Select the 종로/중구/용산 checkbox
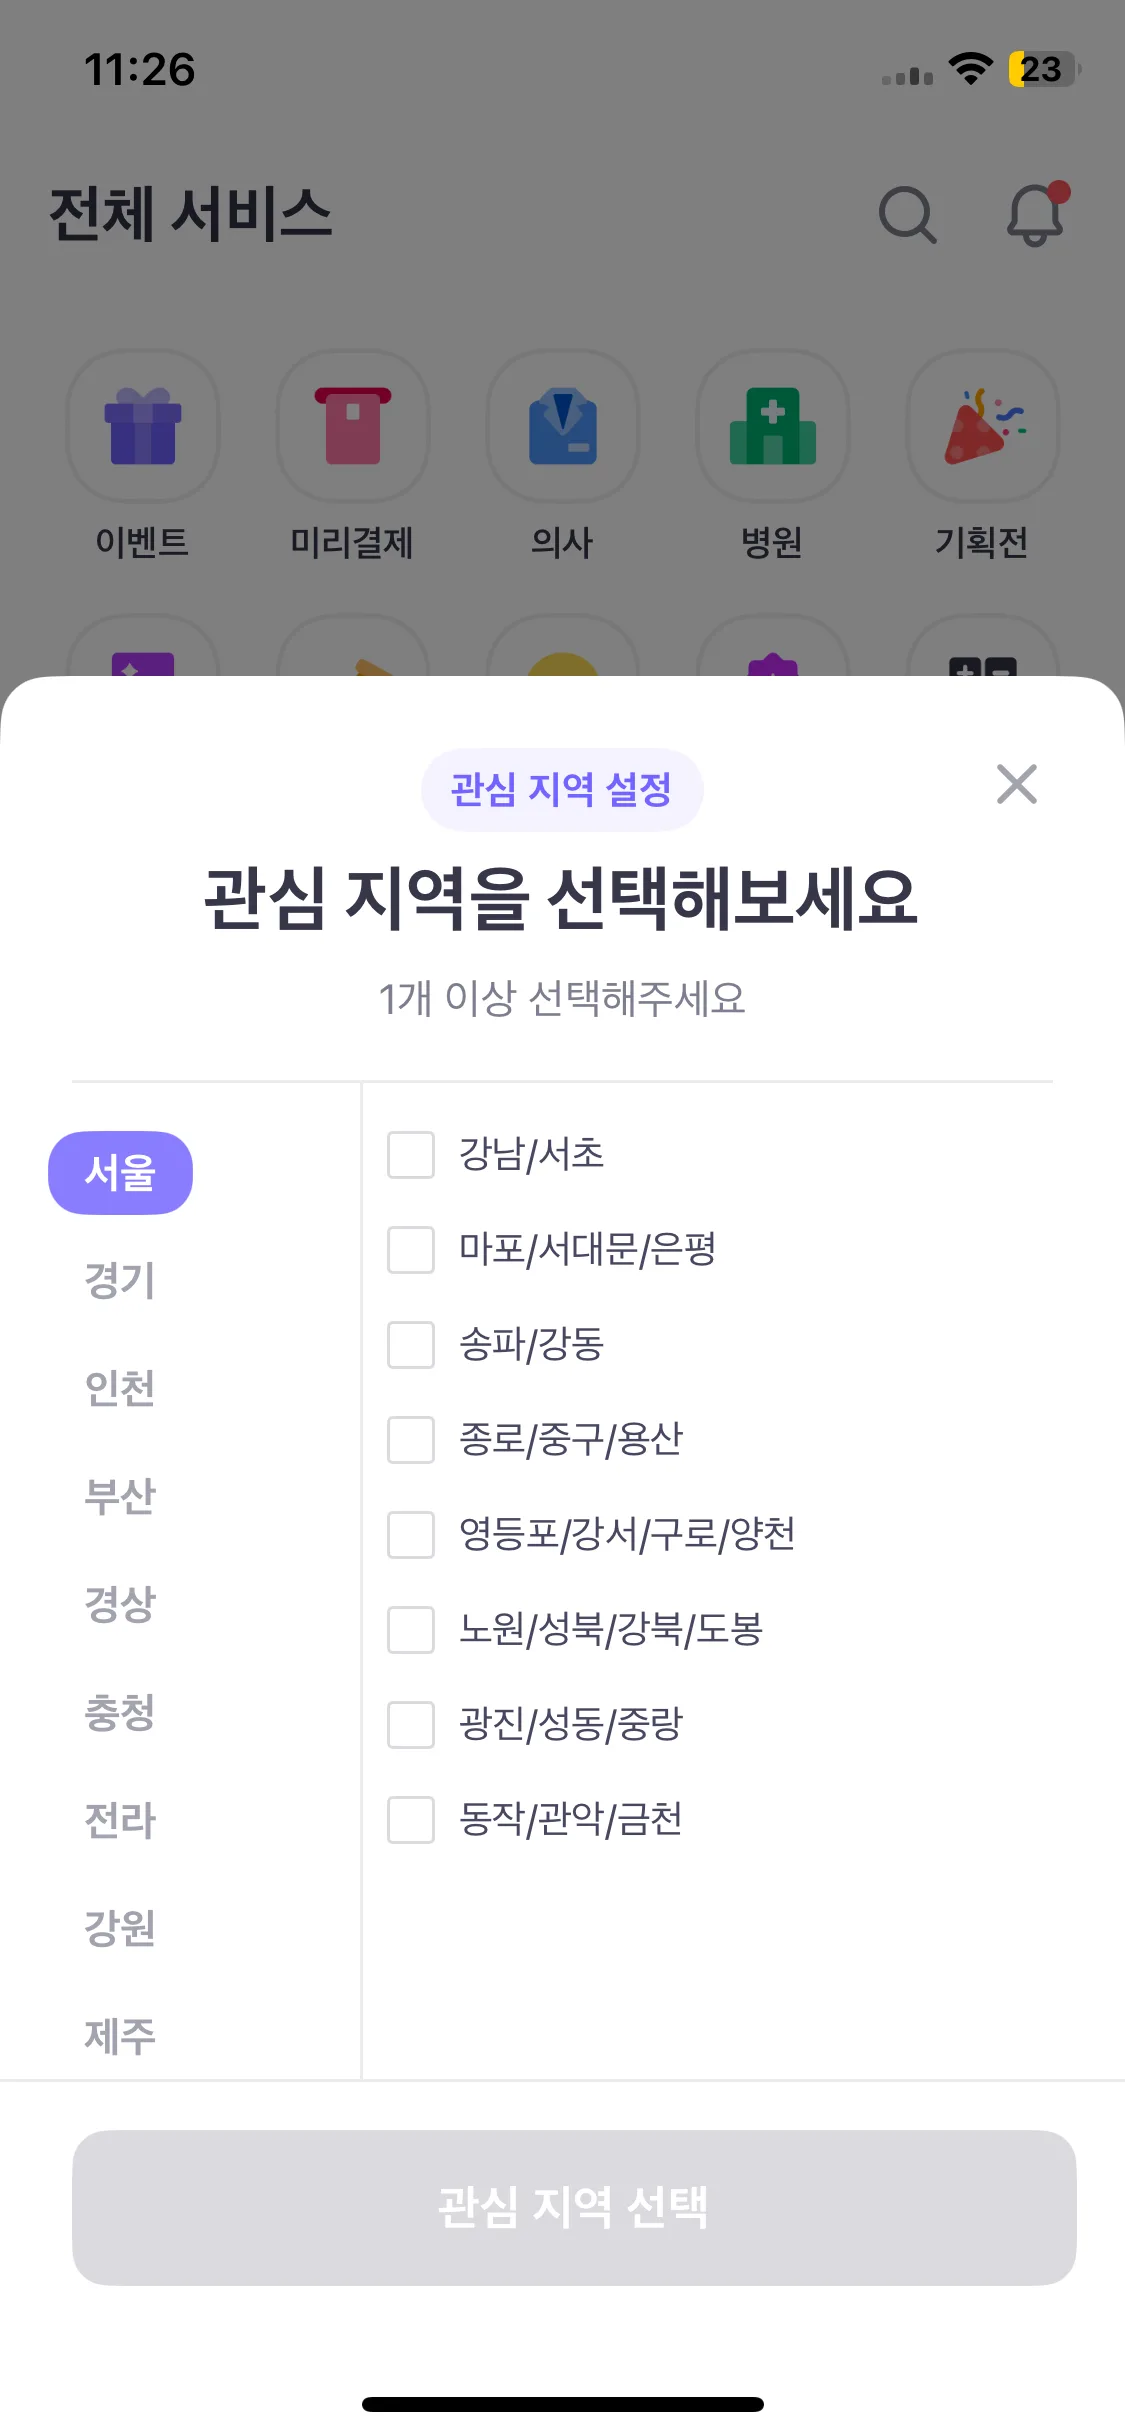The image size is (1125, 2436). [x=411, y=1440]
